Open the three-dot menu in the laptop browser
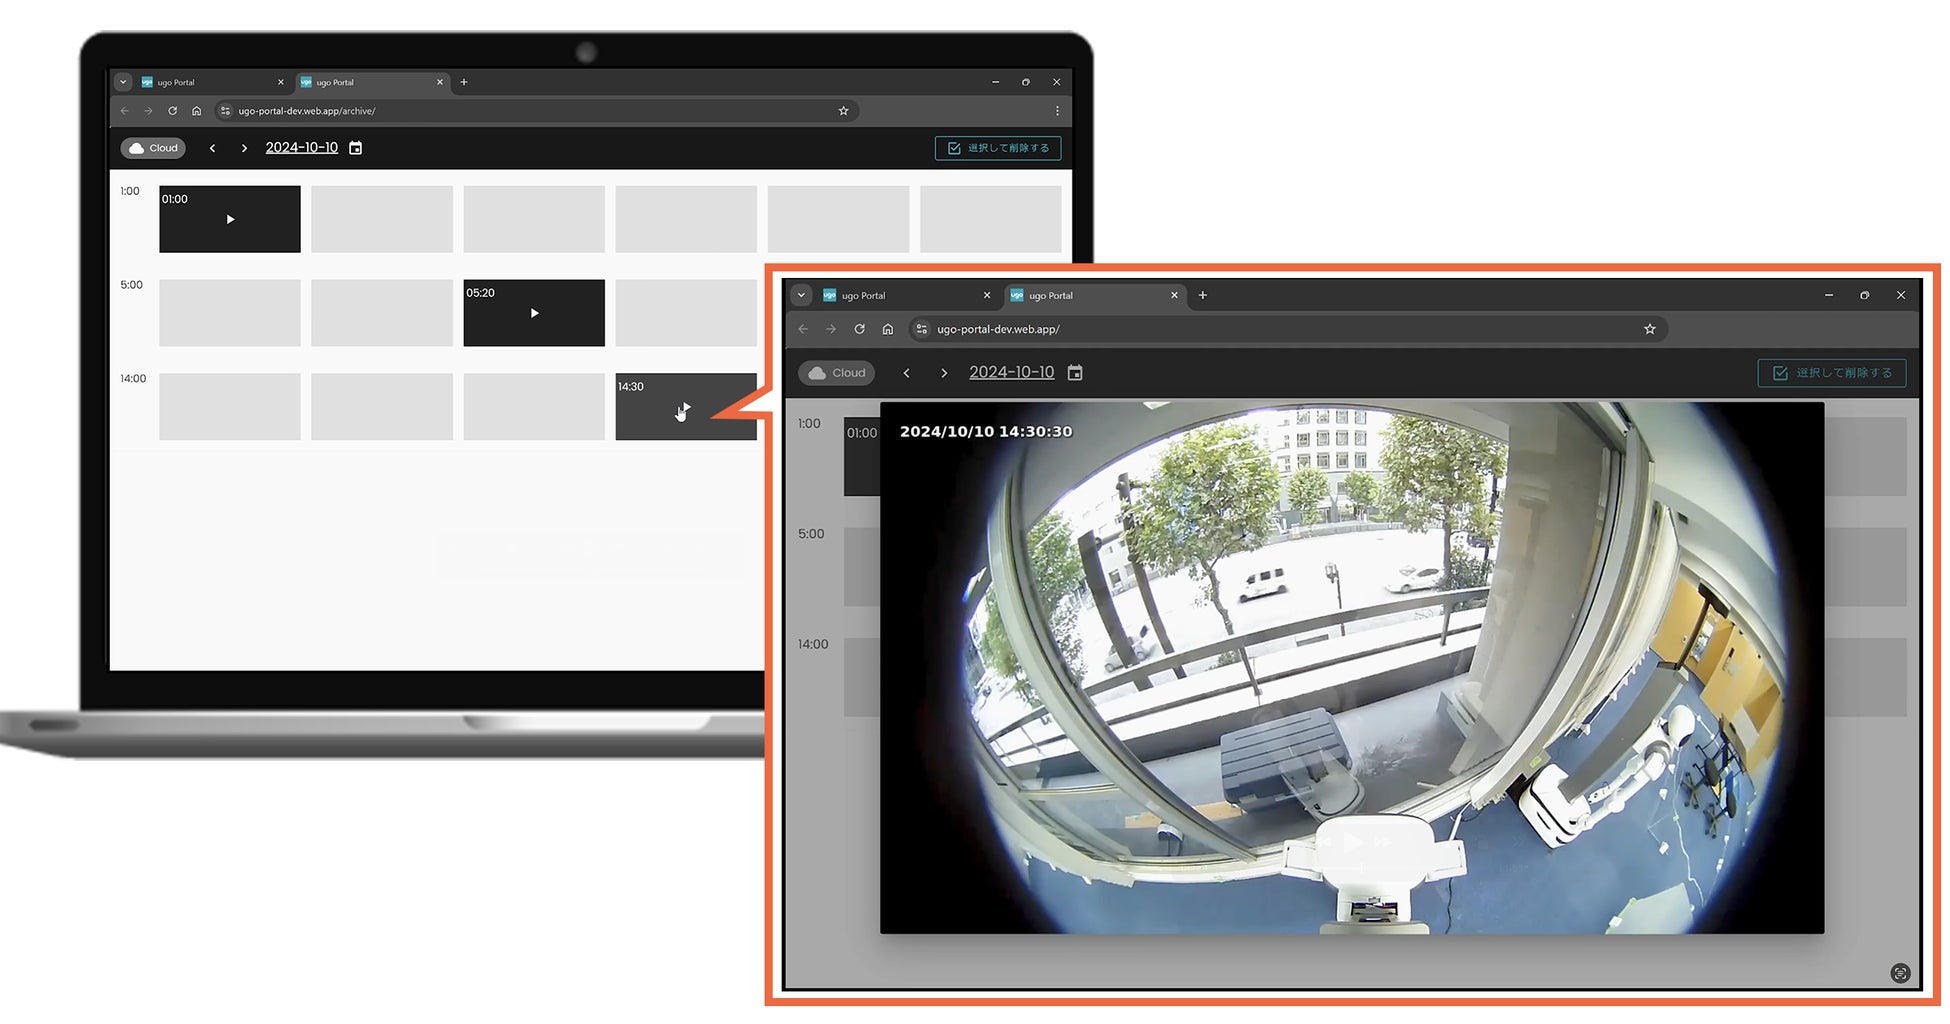1950x1024 pixels. tap(1057, 111)
